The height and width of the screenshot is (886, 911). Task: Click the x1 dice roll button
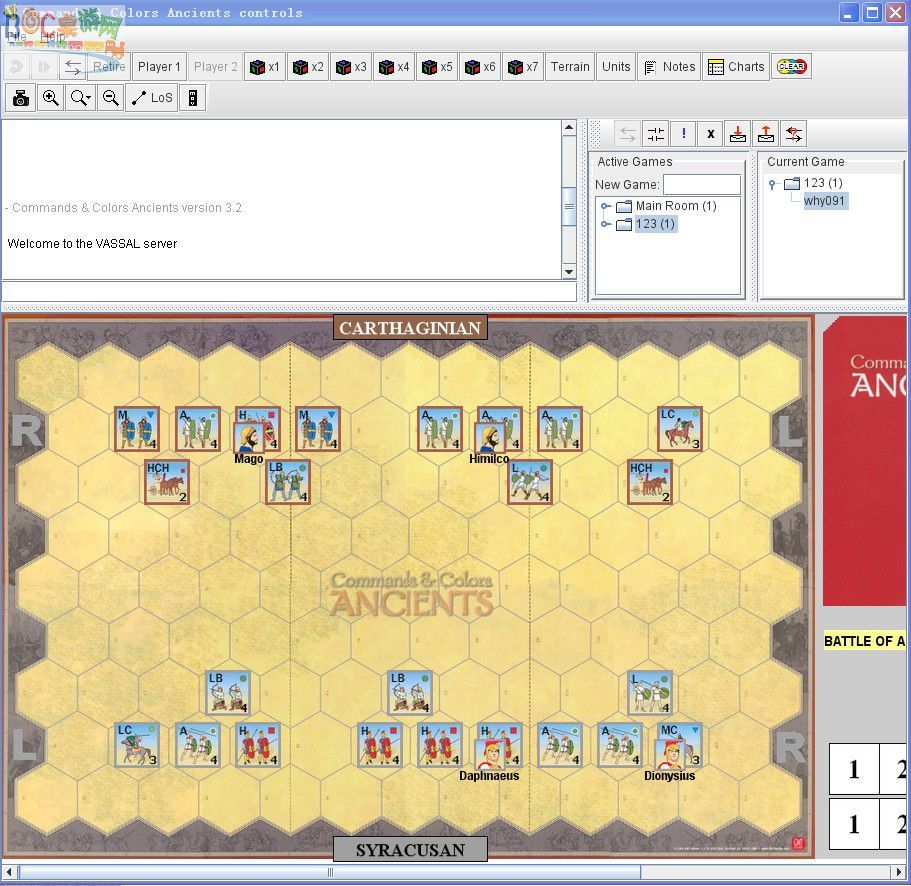click(x=265, y=67)
